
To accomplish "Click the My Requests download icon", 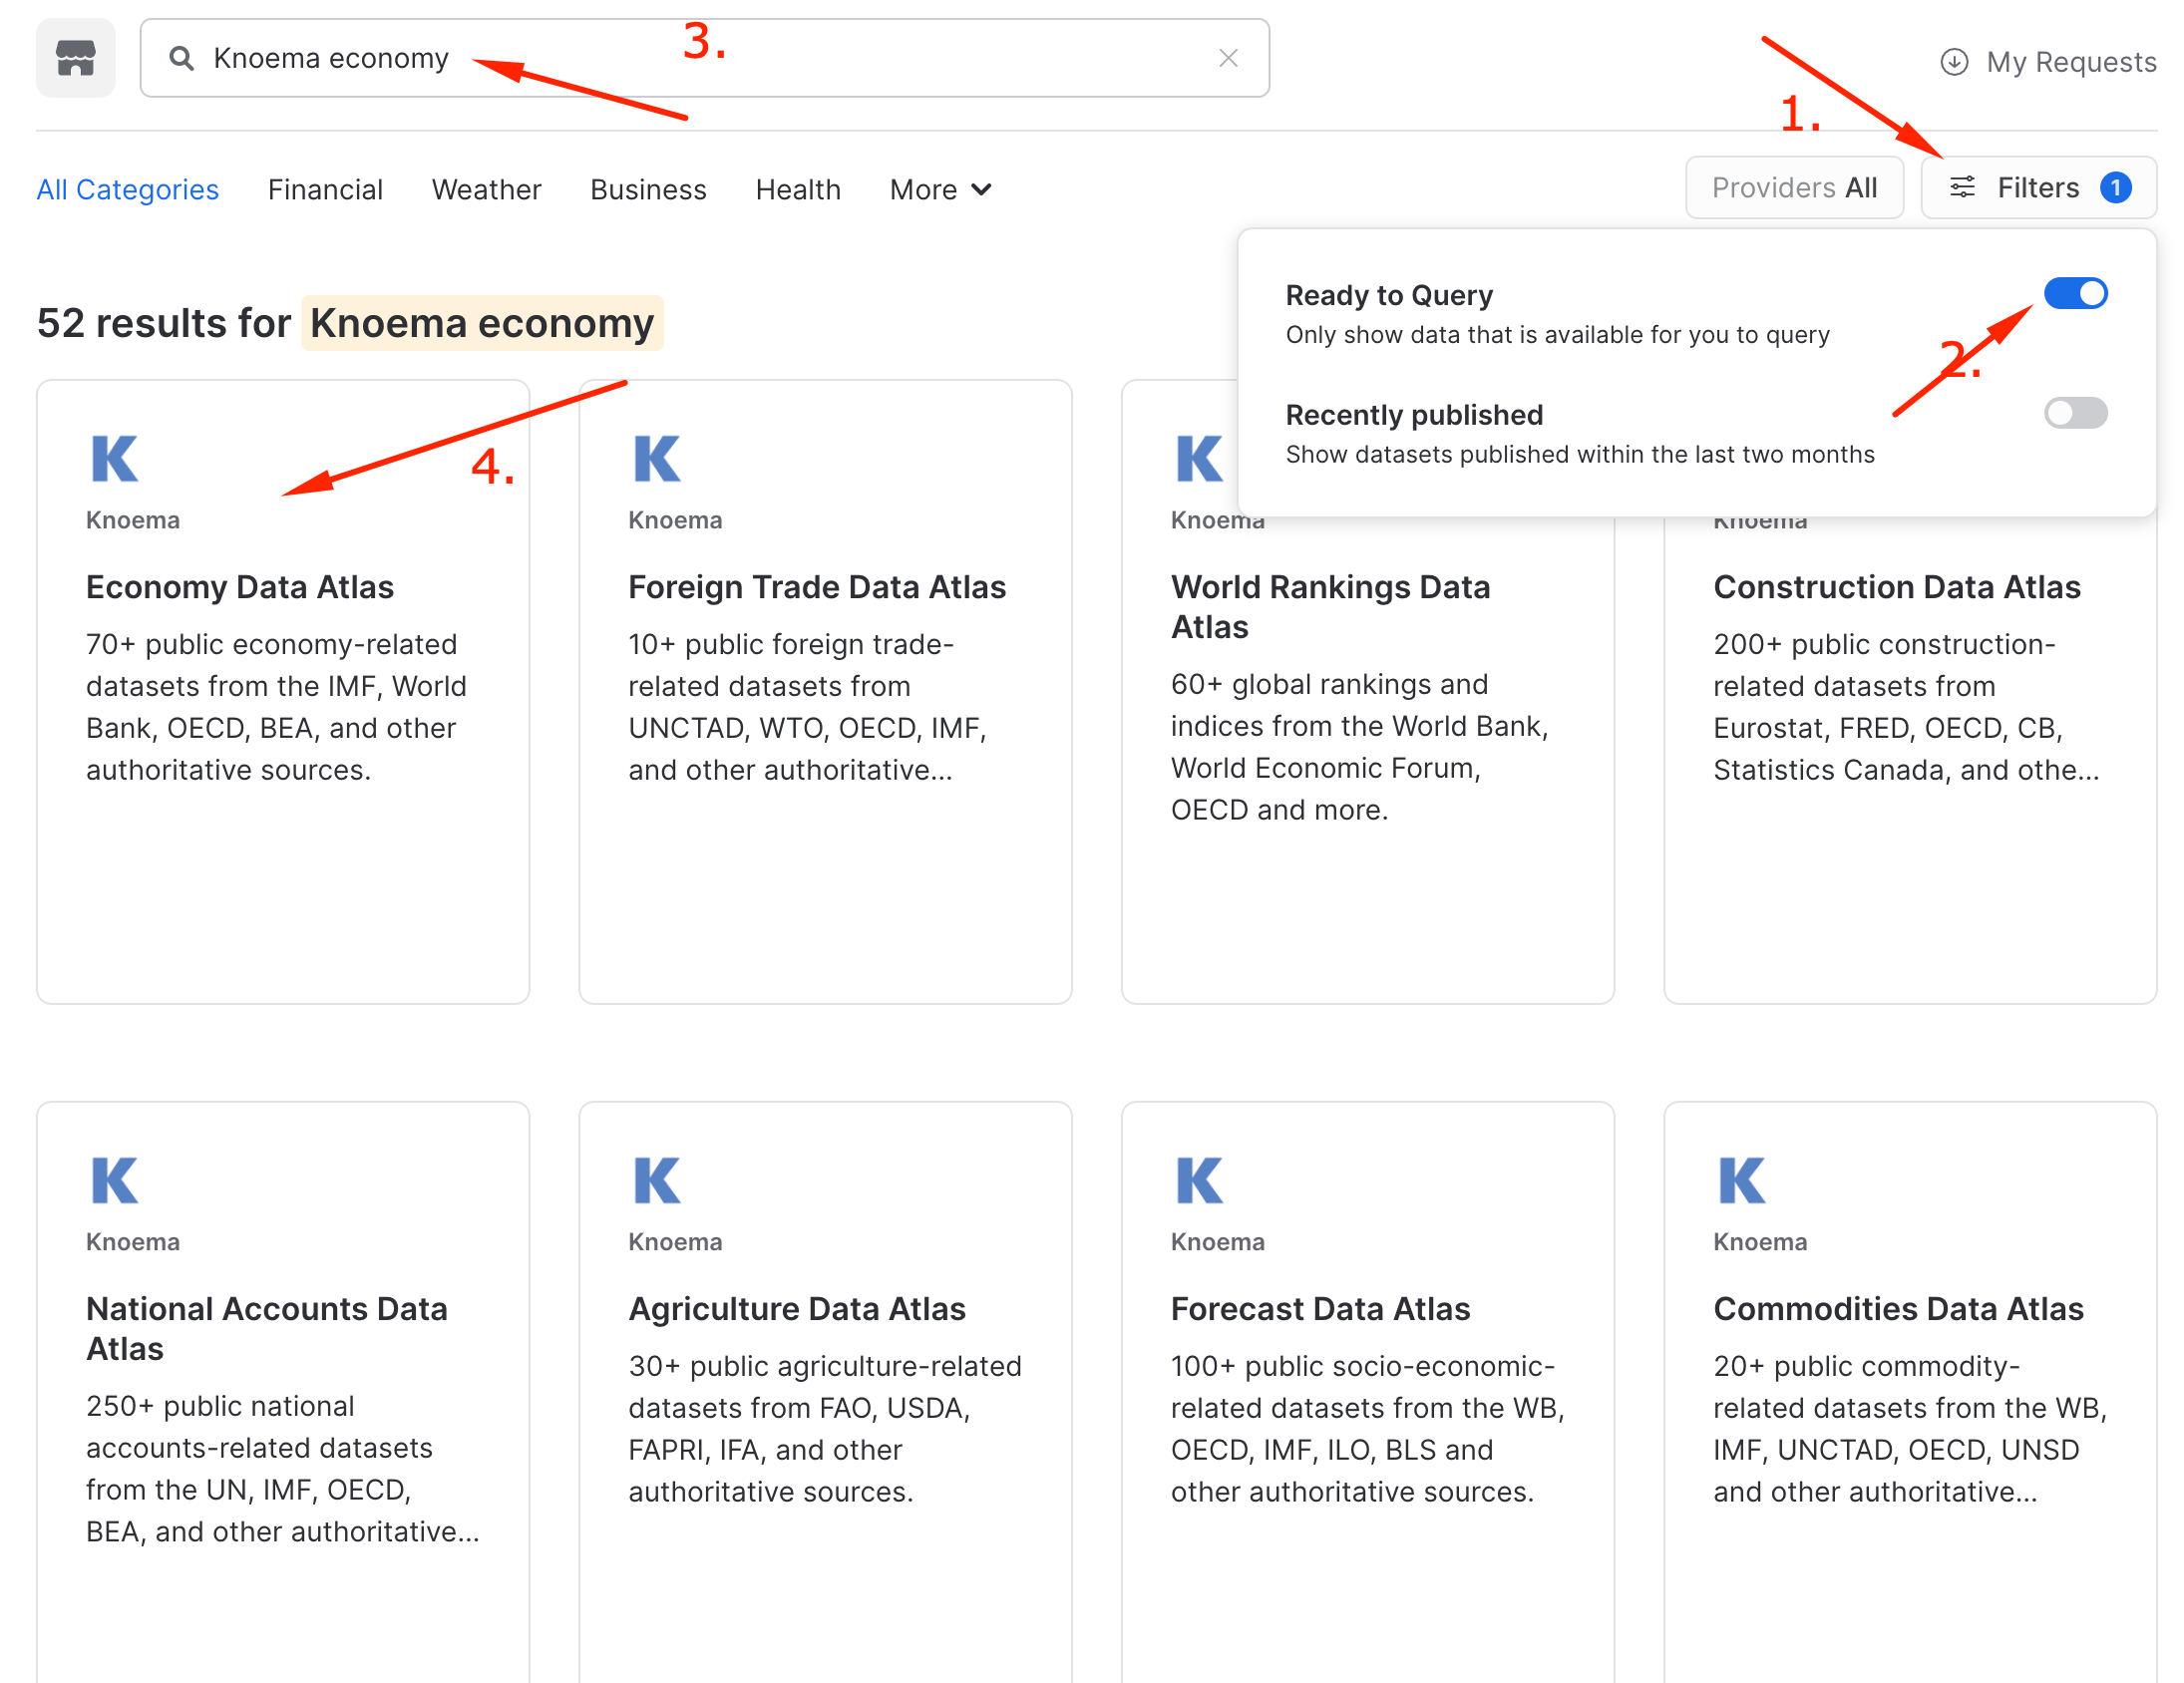I will pos(1953,62).
